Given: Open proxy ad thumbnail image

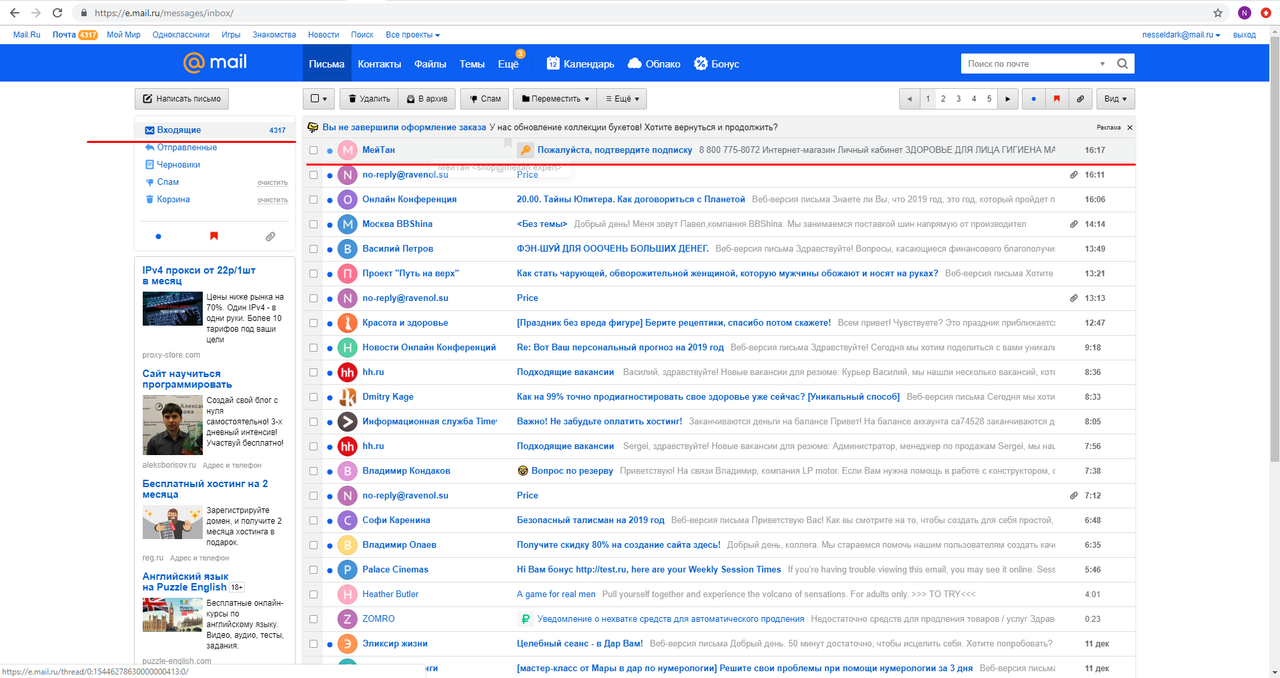Looking at the screenshot, I should [172, 308].
